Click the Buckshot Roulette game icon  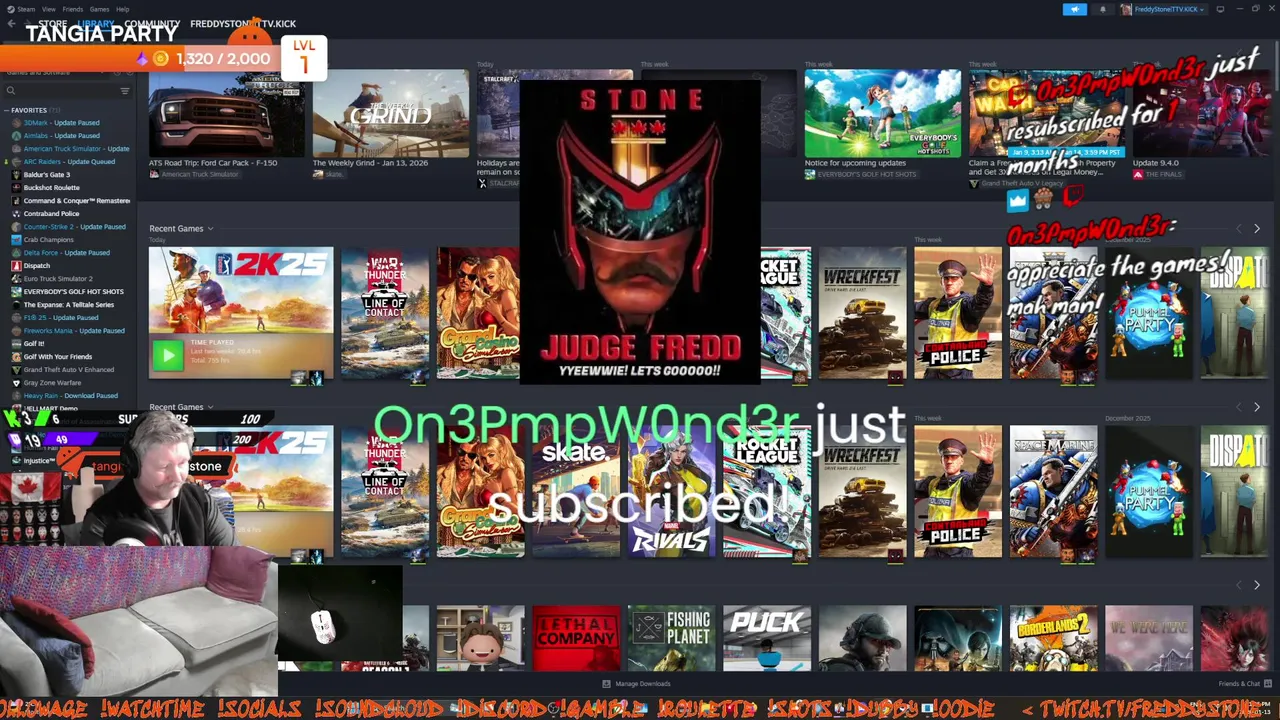[x=16, y=188]
